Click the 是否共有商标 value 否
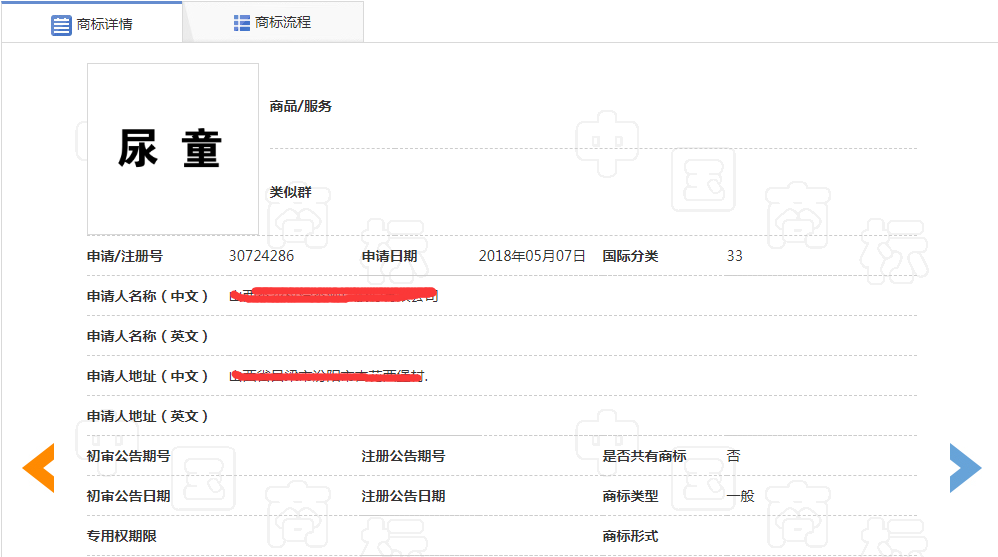This screenshot has height=557, width=998. click(733, 456)
